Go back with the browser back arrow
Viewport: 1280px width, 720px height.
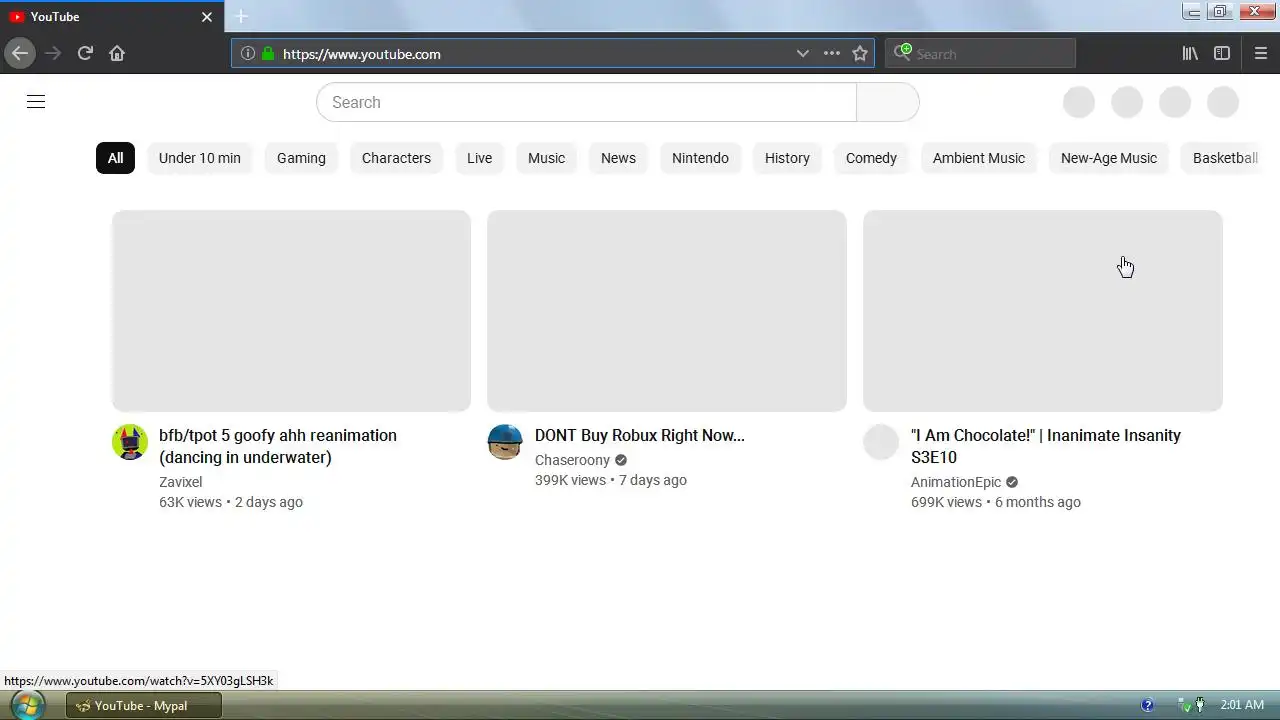pyautogui.click(x=20, y=53)
